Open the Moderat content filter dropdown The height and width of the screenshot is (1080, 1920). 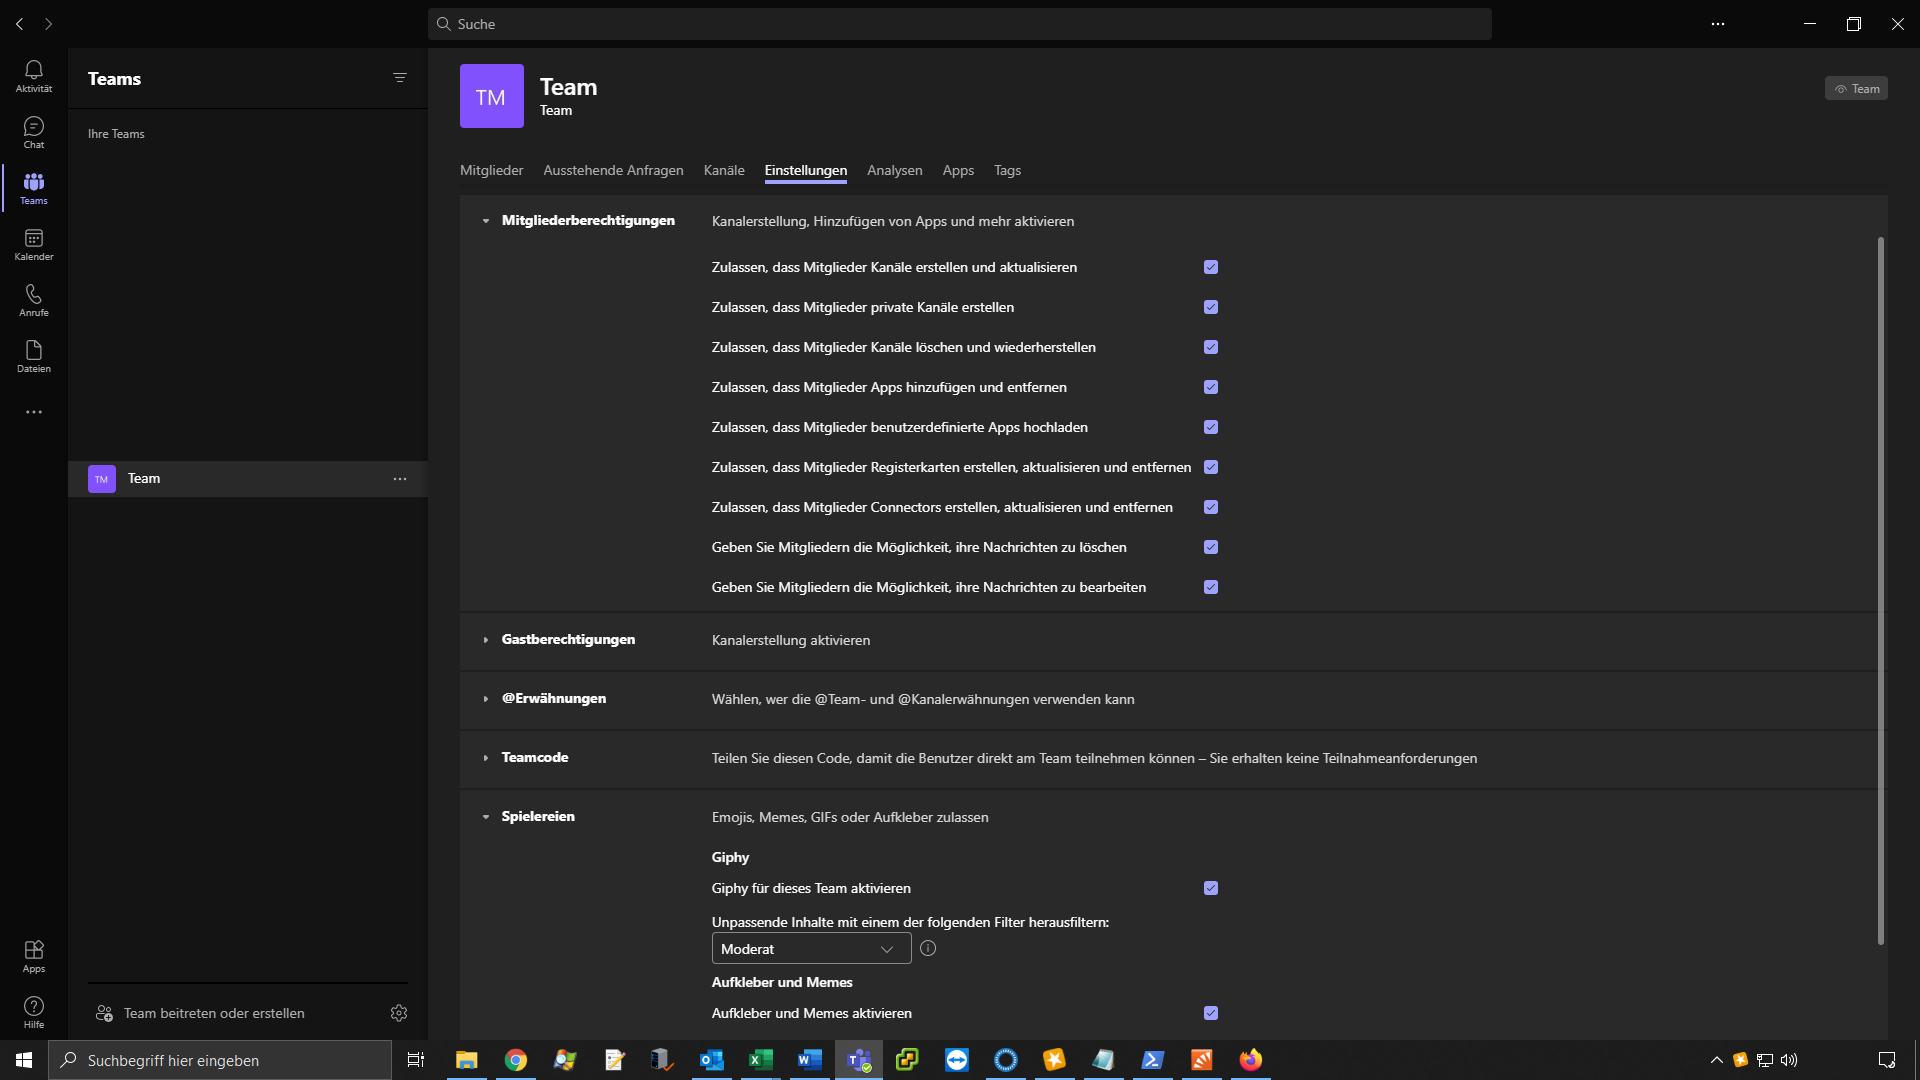coord(811,949)
